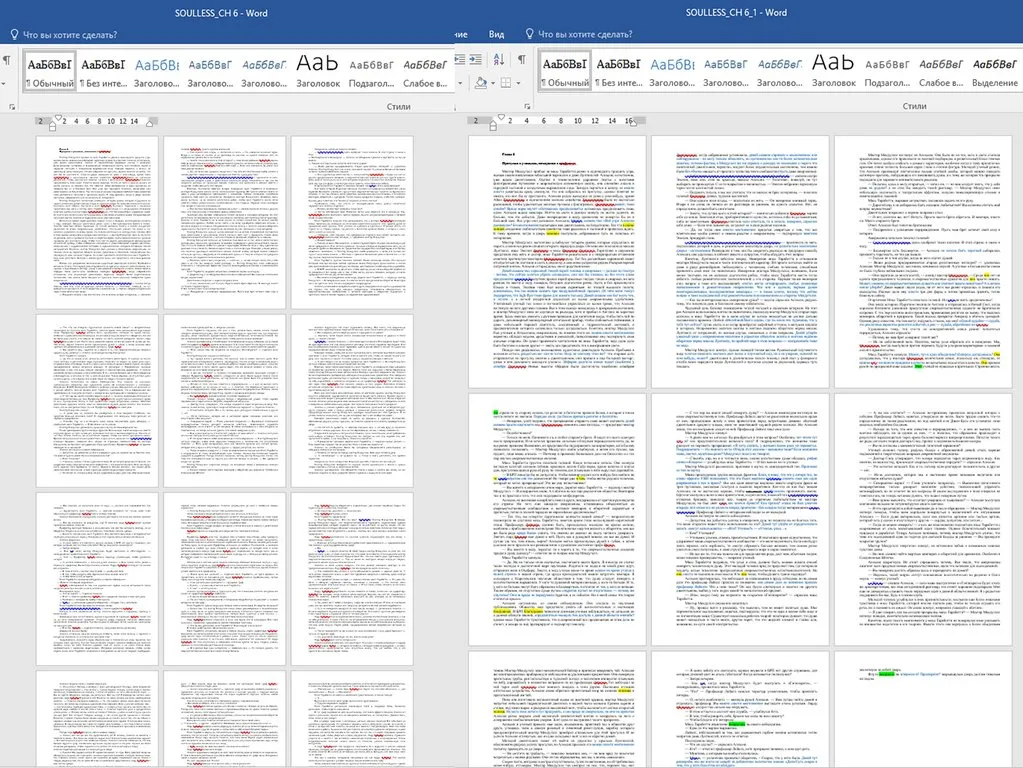Apply 'Заголовок' title style in right window
Image resolution: width=1023 pixels, height=768 pixels.
click(833, 72)
